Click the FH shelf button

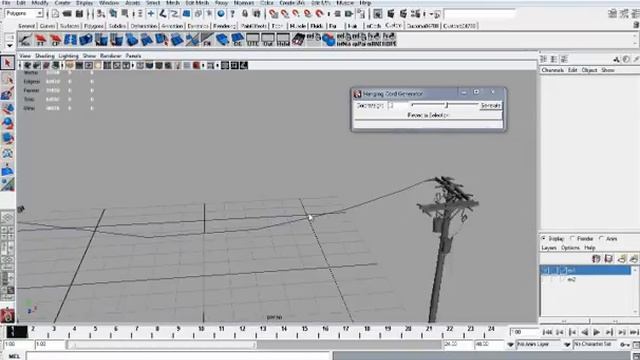(207, 40)
